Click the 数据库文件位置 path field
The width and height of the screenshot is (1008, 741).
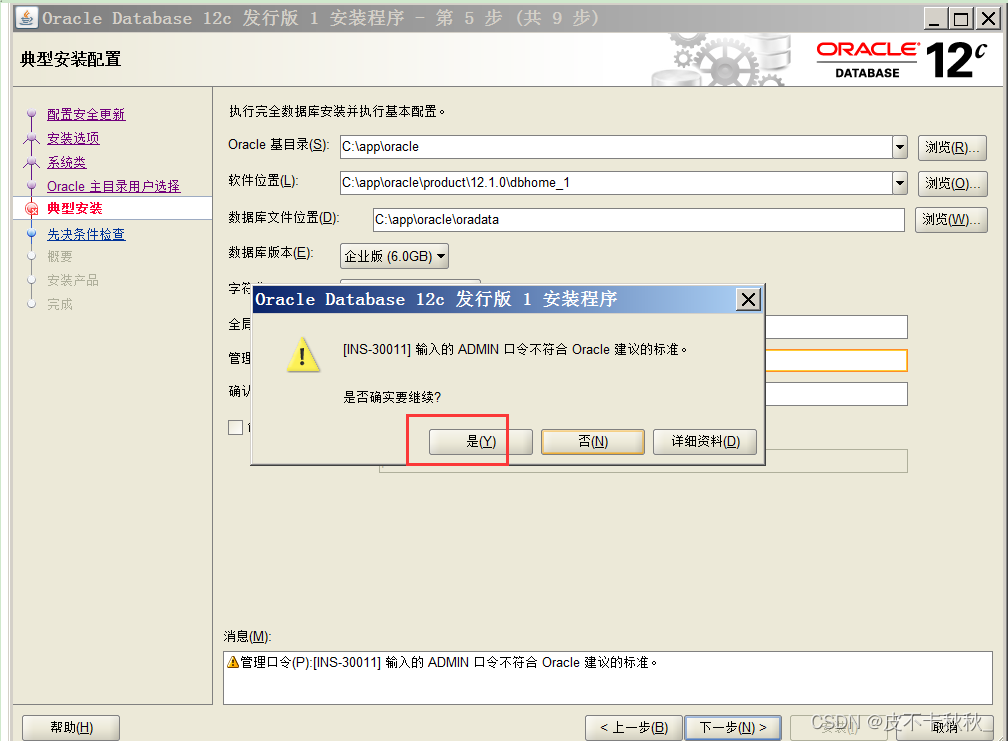pyautogui.click(x=639, y=220)
